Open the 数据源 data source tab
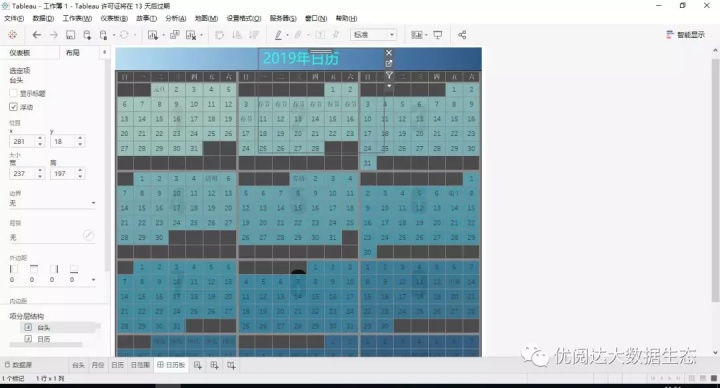The width and height of the screenshot is (720, 388). tap(18, 365)
